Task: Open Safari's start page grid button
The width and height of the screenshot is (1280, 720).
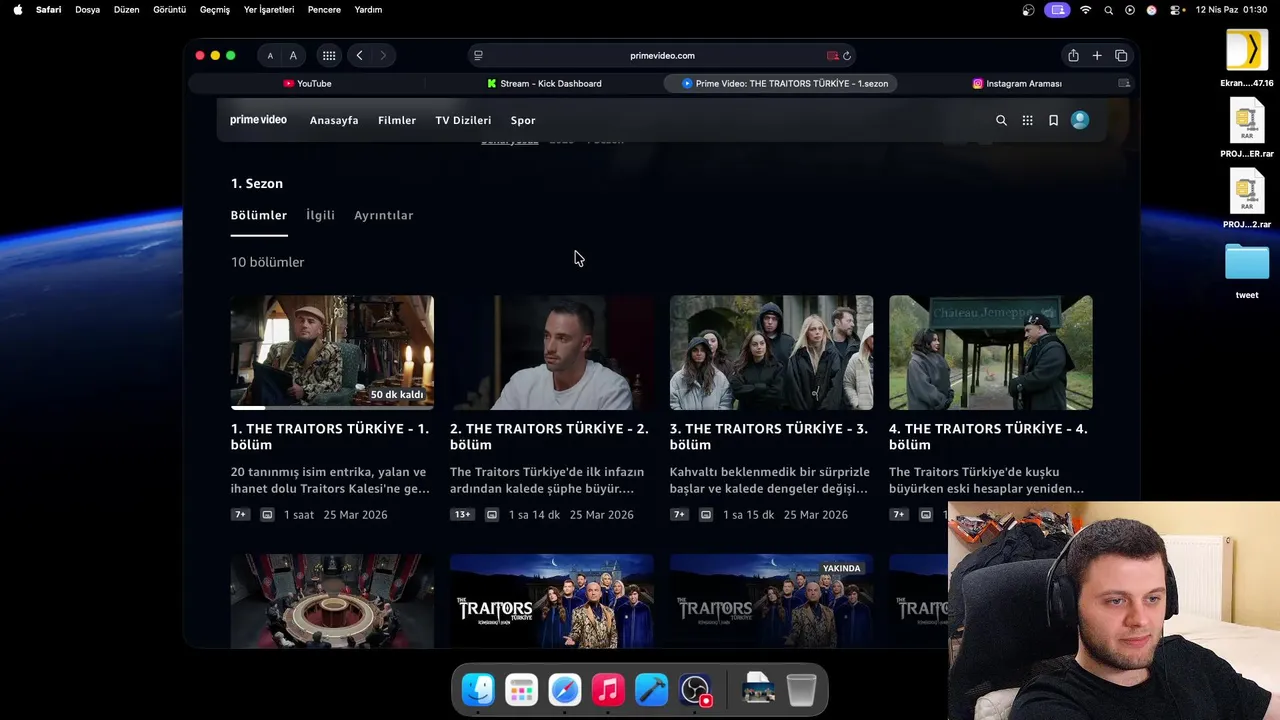Action: 328,56
